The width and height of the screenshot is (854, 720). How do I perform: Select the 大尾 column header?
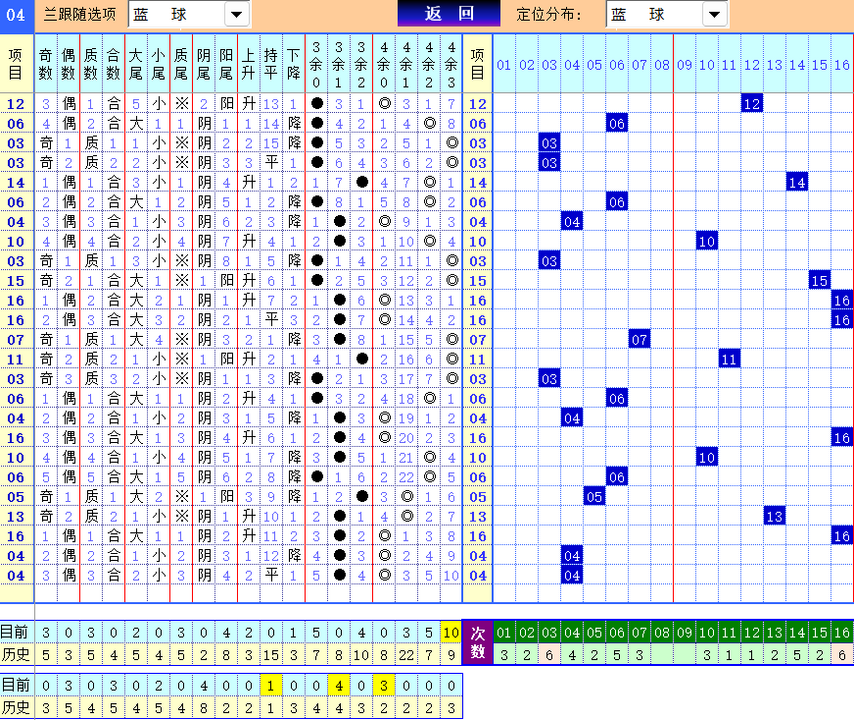point(136,64)
